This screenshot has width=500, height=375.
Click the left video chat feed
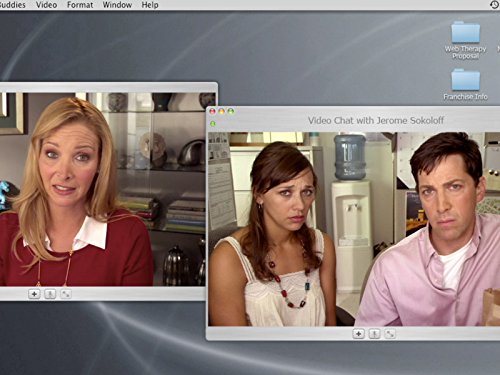[103, 189]
